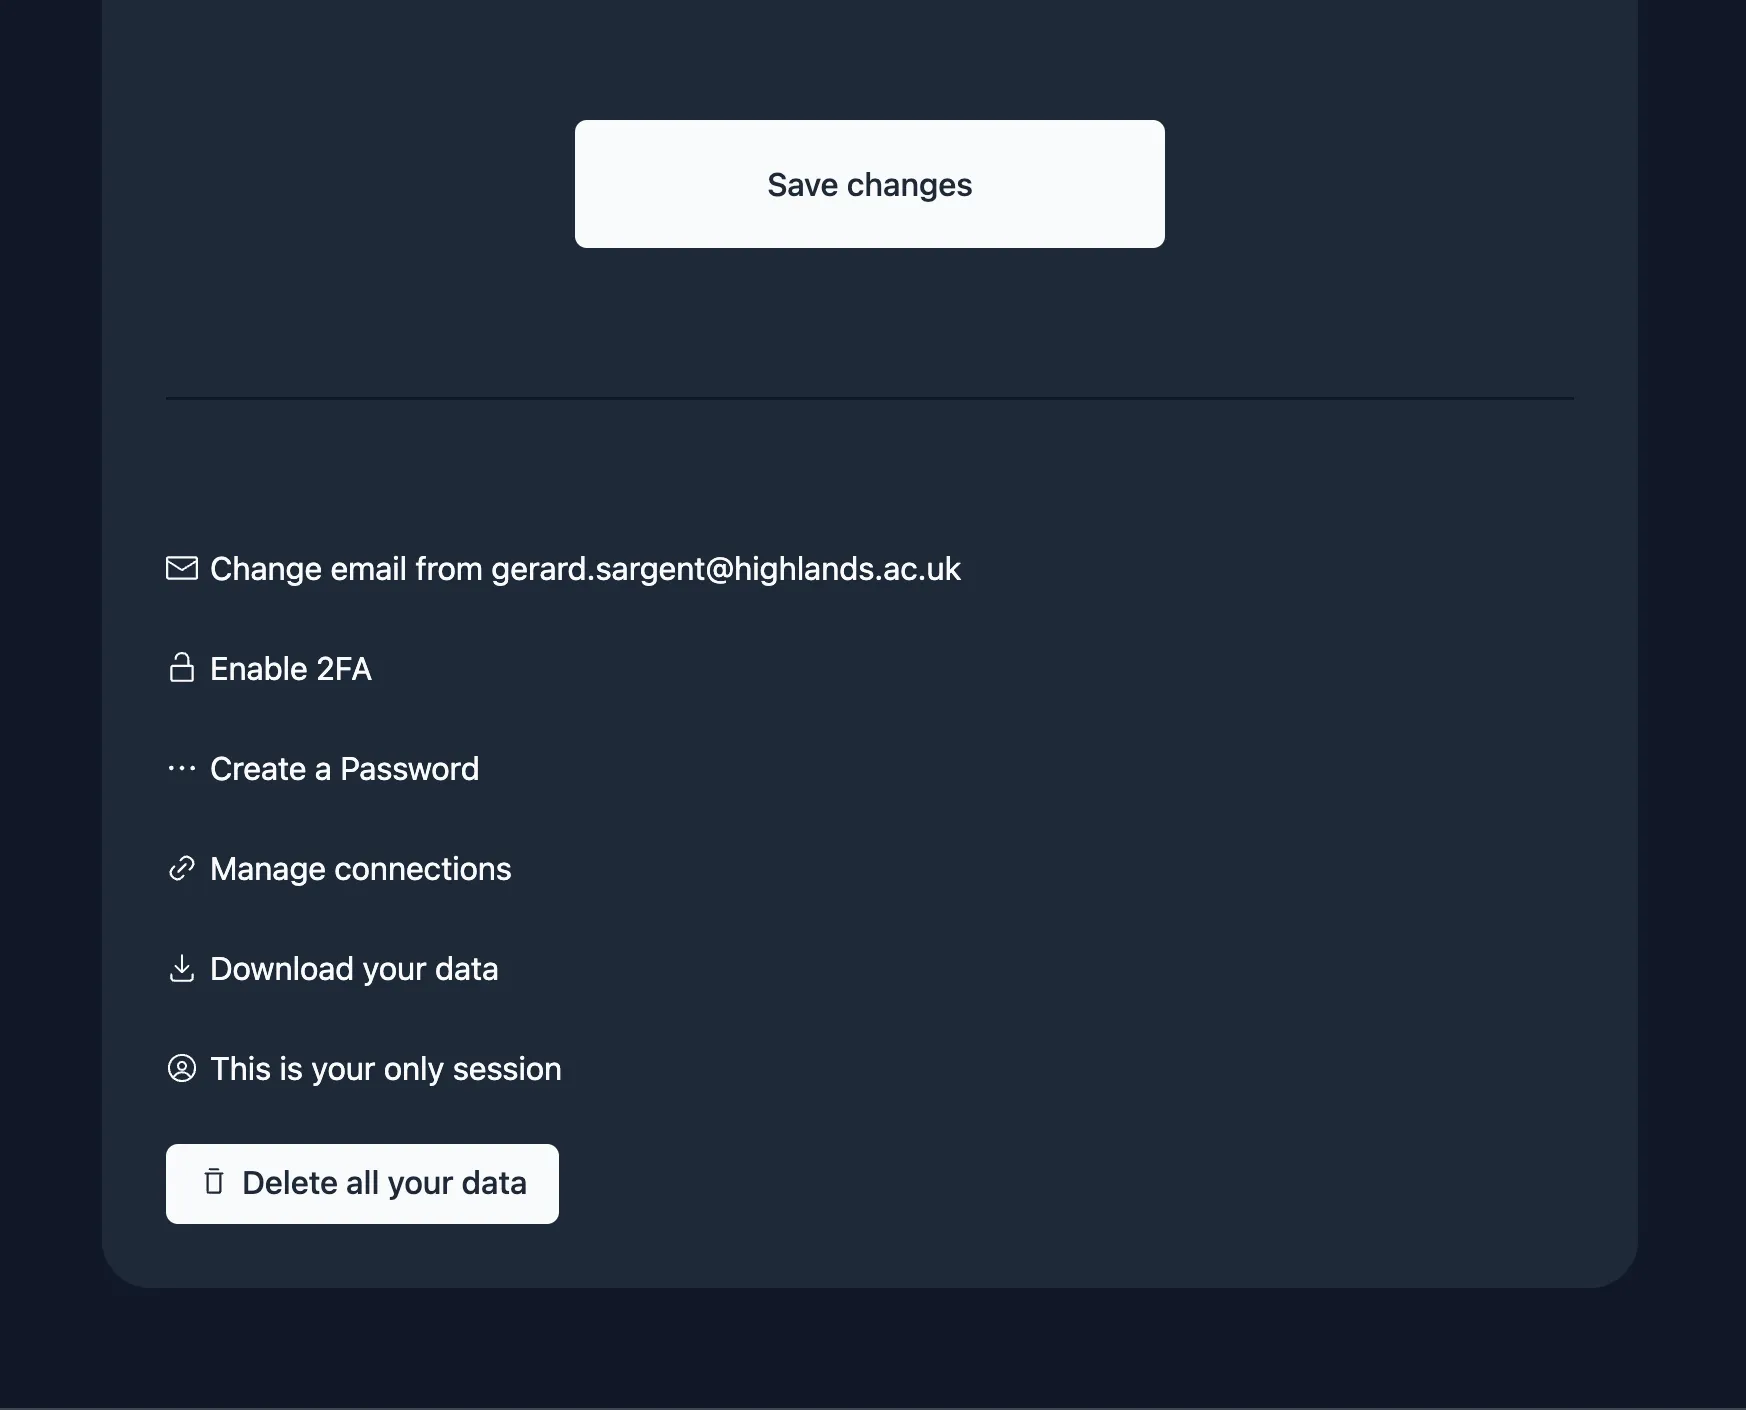The image size is (1746, 1410).
Task: Click the user circle icon beside session text
Action: [182, 1068]
